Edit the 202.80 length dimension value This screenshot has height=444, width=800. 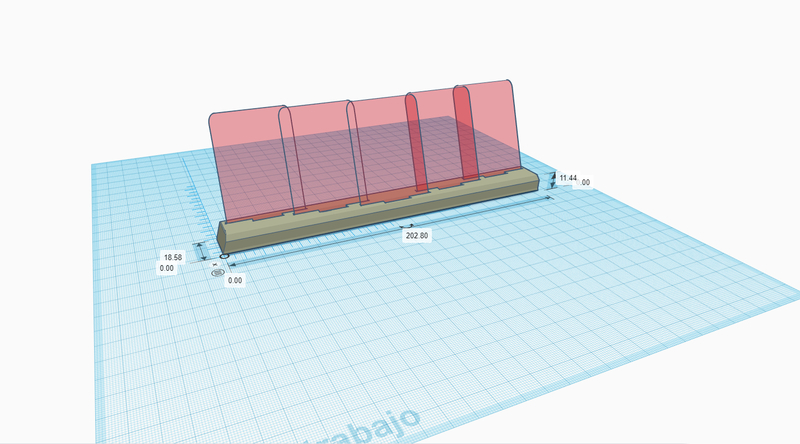[x=417, y=236]
